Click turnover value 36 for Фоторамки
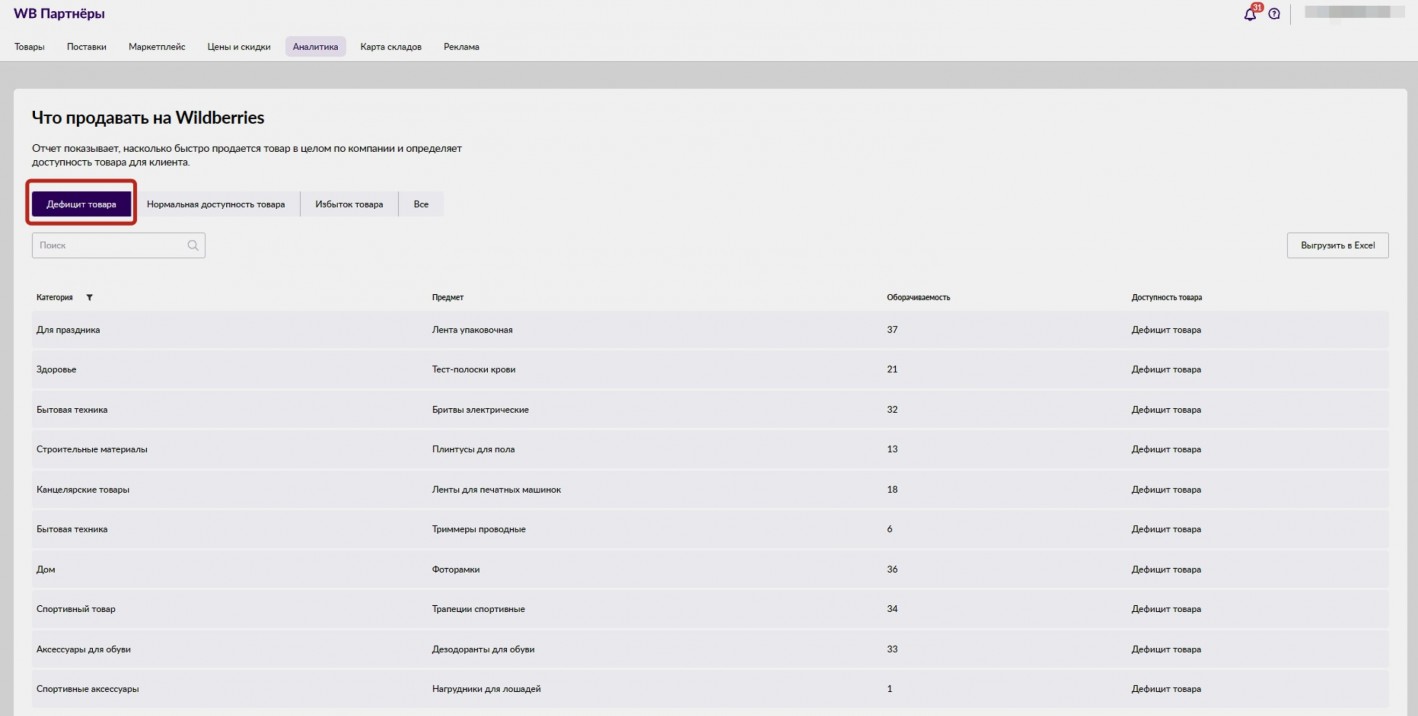Image resolution: width=1418 pixels, height=716 pixels. 892,569
